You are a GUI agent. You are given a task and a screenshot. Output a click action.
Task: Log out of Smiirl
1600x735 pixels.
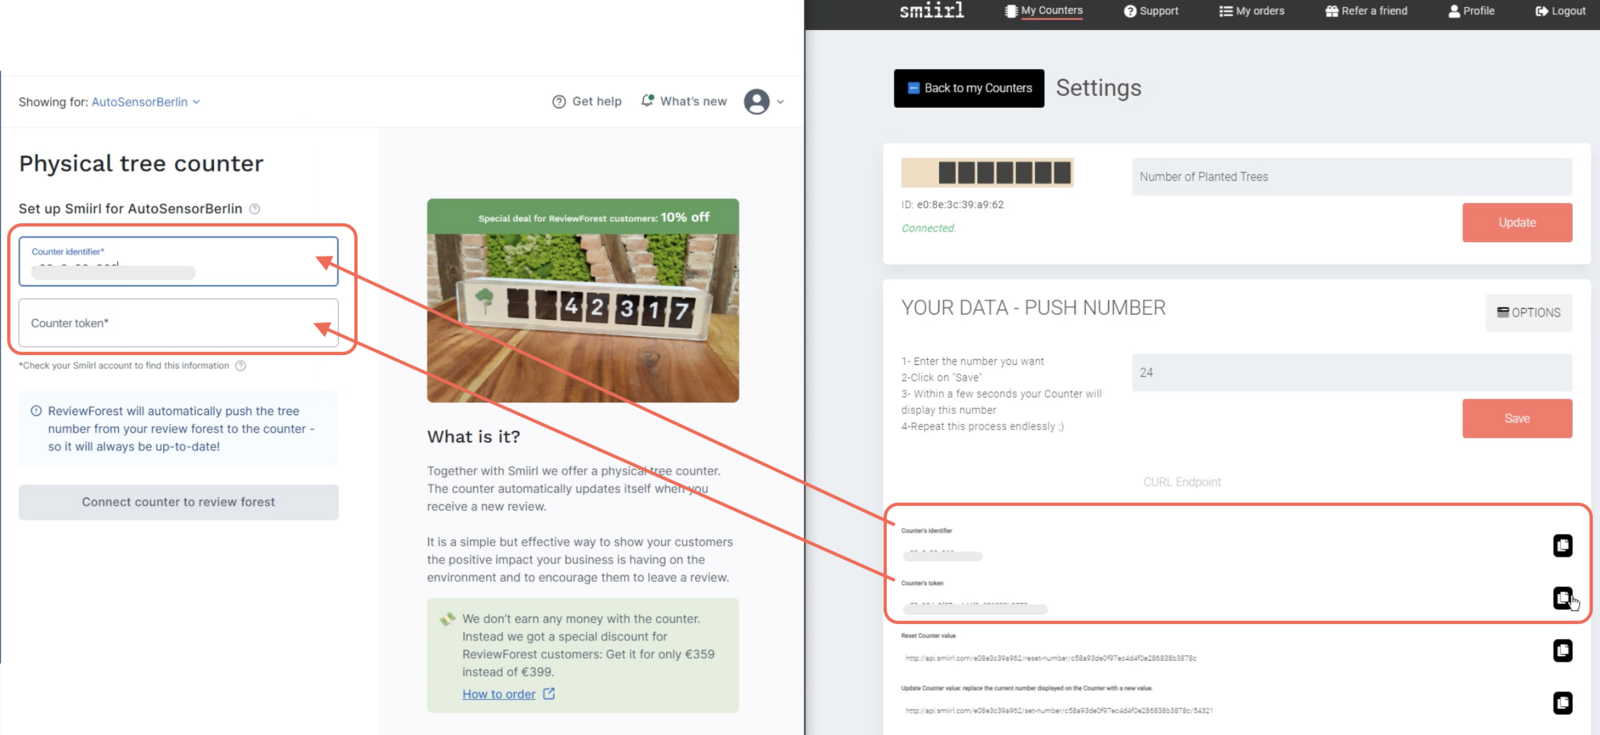[1560, 11]
